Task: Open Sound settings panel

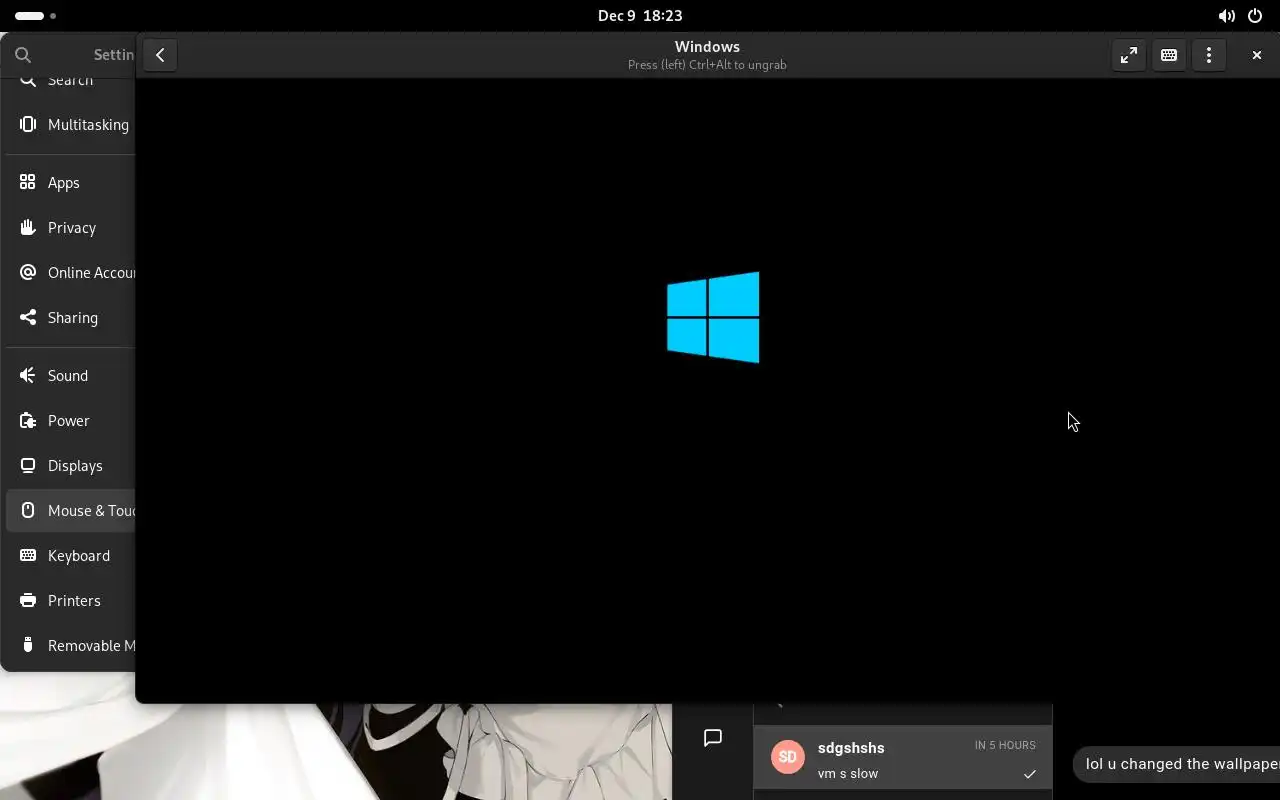Action: (x=70, y=376)
